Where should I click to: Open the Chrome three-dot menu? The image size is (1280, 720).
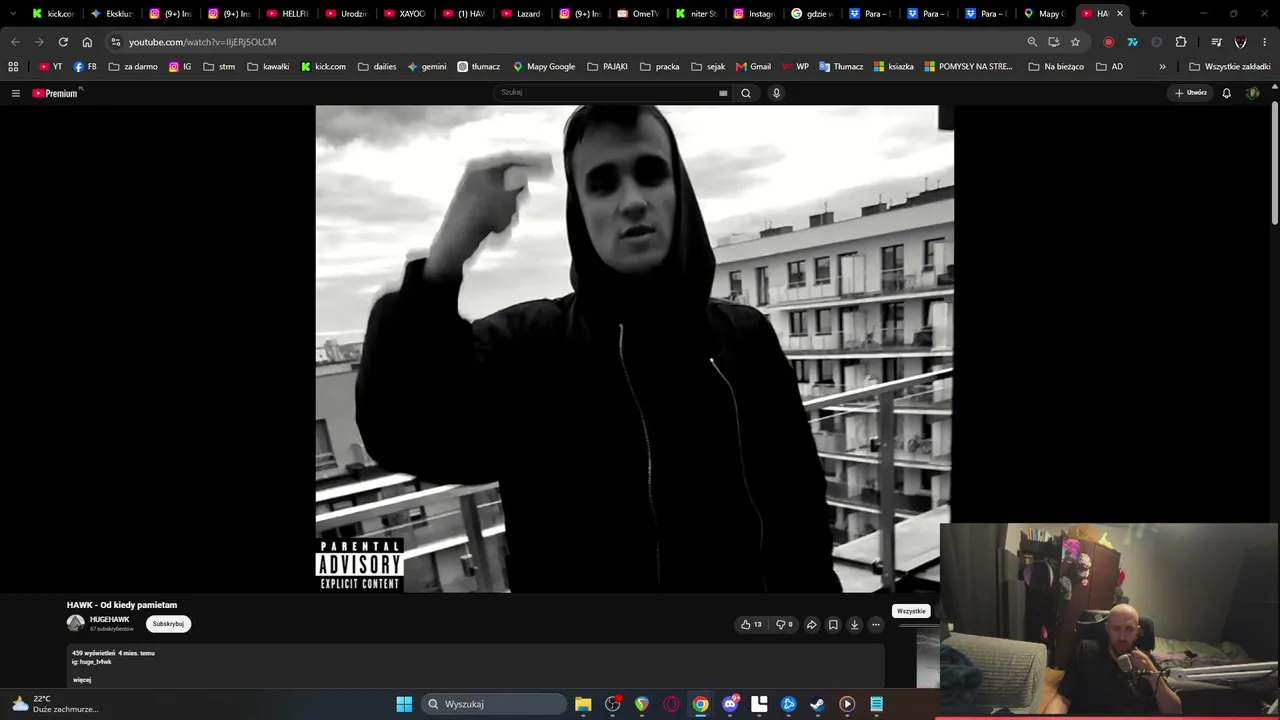(x=1265, y=42)
